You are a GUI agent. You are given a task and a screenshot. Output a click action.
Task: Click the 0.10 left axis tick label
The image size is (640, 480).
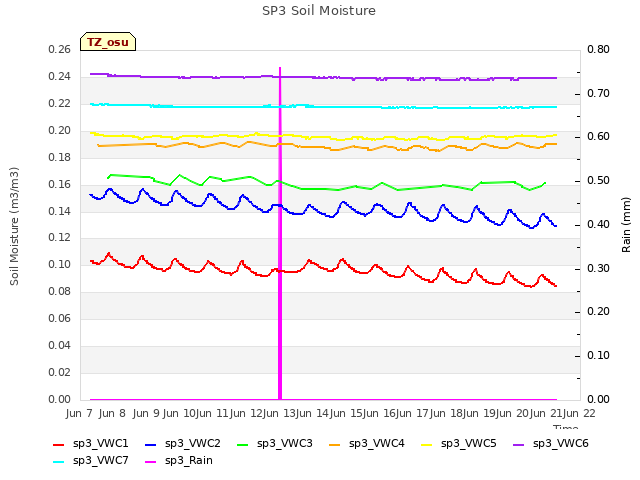click(60, 264)
